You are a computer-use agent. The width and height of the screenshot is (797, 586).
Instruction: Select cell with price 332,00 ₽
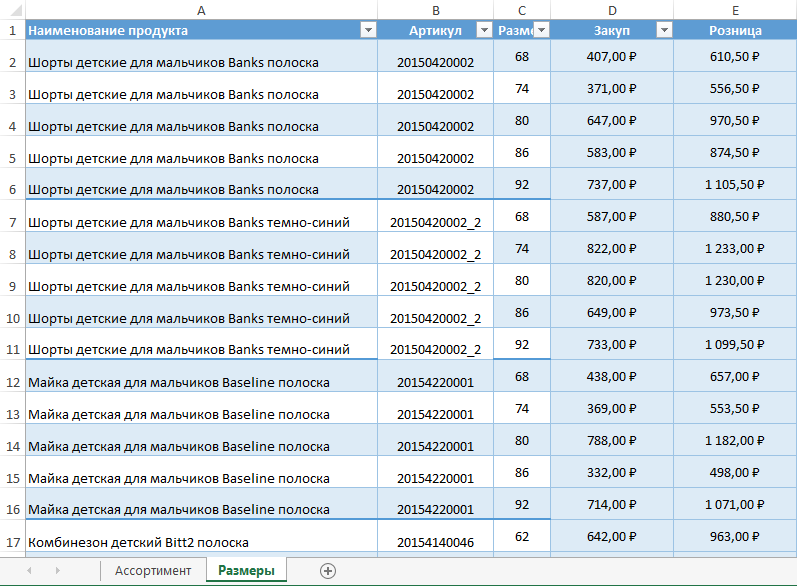[x=612, y=473]
